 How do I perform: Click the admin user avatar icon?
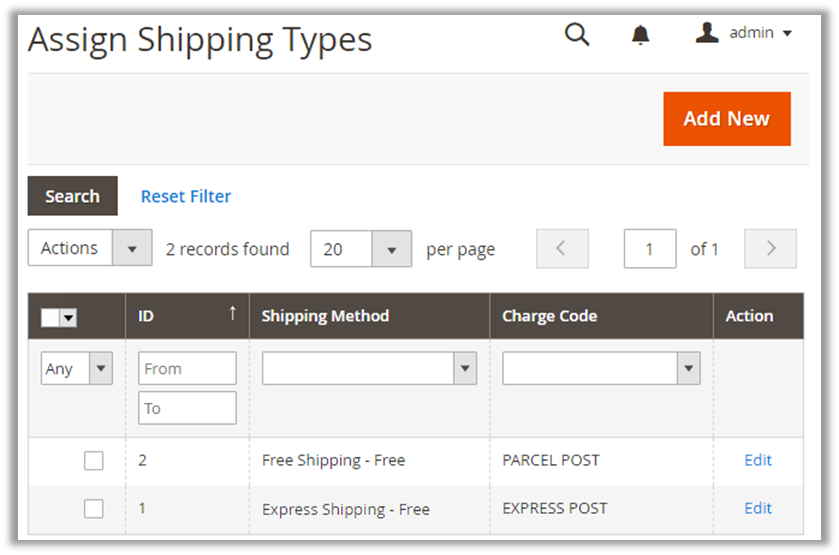[x=707, y=33]
